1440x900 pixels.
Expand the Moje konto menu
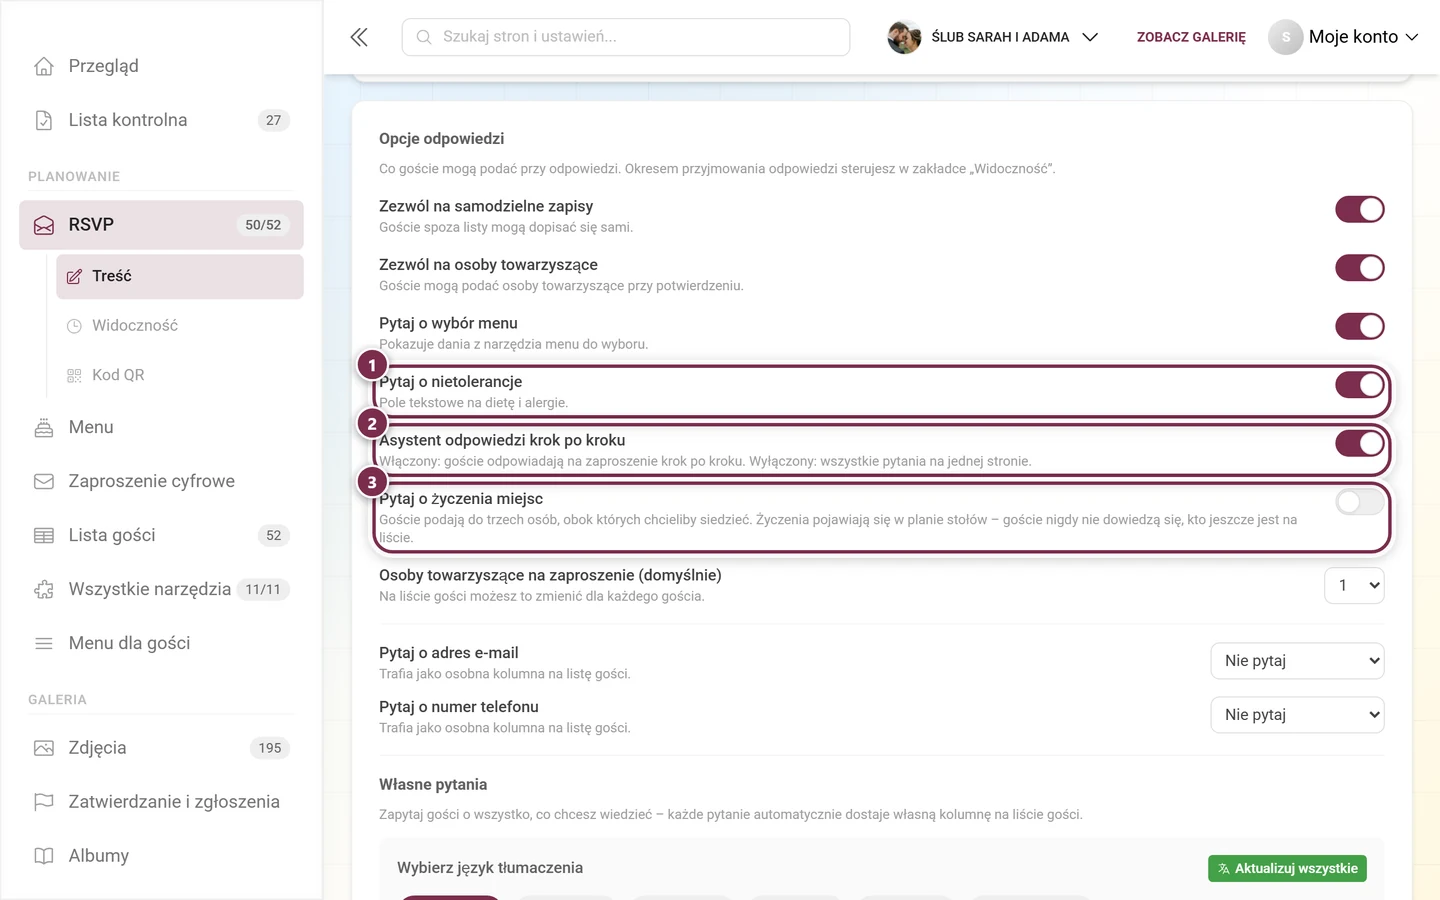click(x=1343, y=37)
